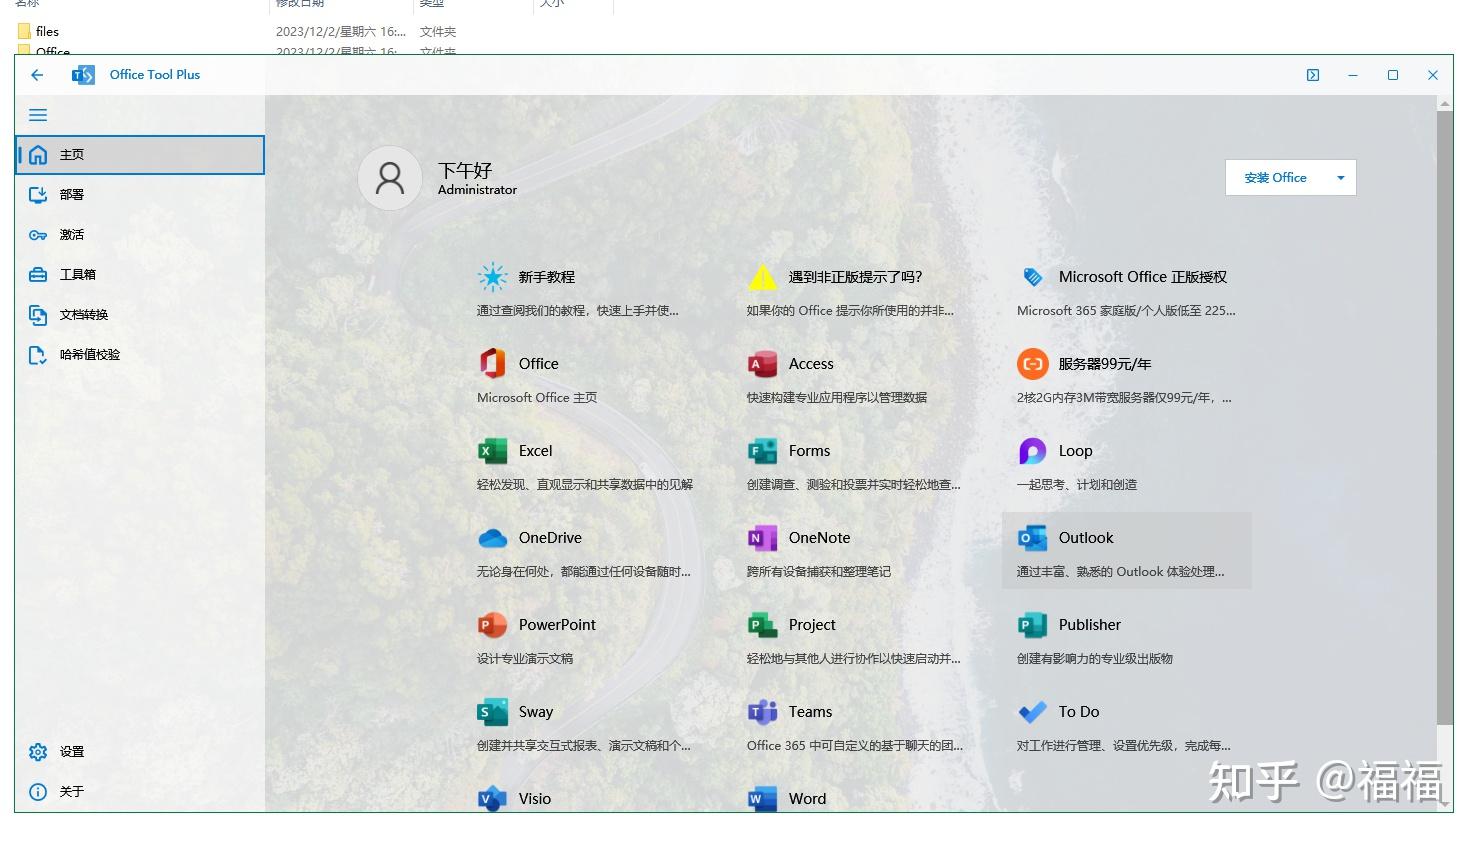
Task: Toggle the hamburger menu to collapse sidebar
Action: tap(38, 114)
